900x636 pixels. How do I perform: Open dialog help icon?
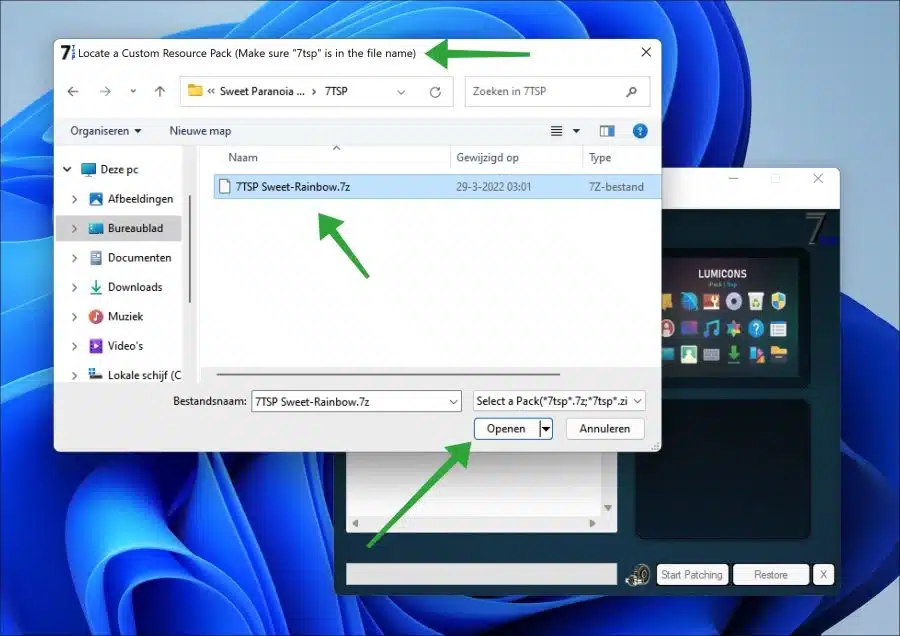pyautogui.click(x=640, y=131)
